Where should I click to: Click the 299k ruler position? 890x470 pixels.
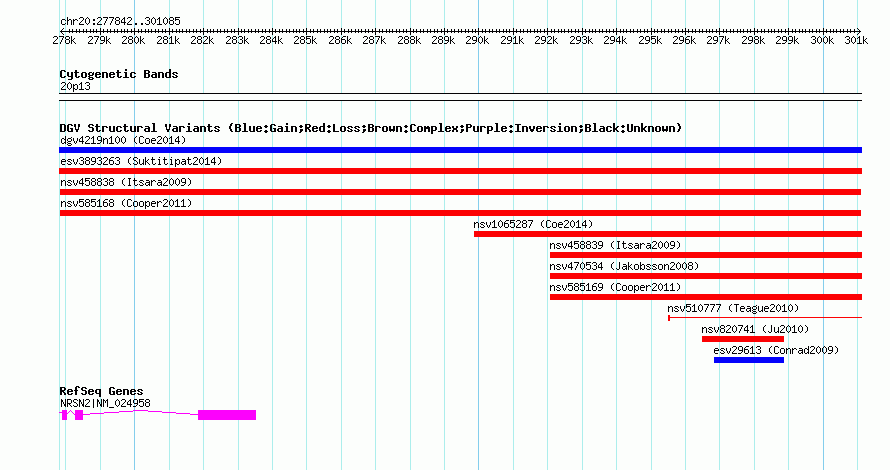tap(787, 40)
